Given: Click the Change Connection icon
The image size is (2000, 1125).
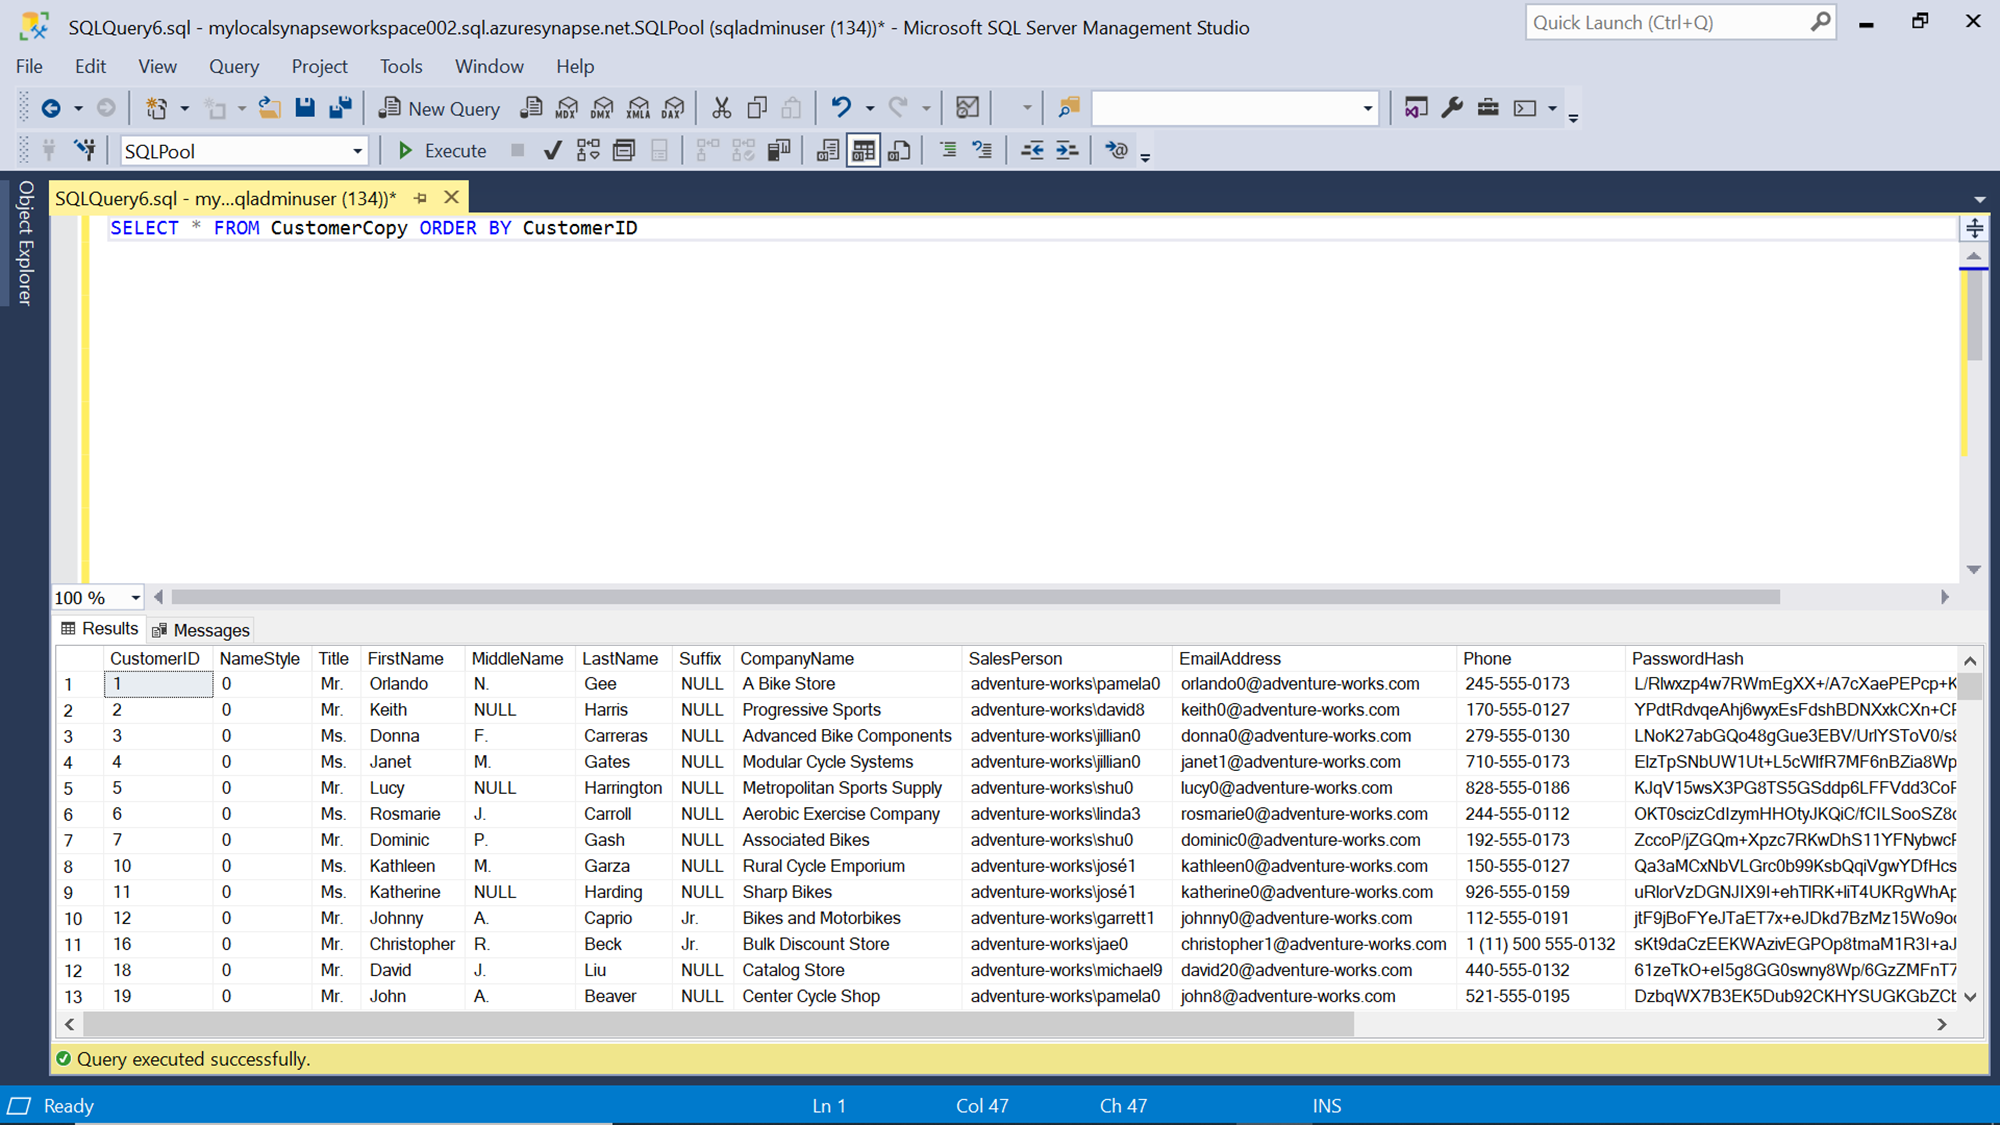Looking at the screenshot, I should (86, 151).
